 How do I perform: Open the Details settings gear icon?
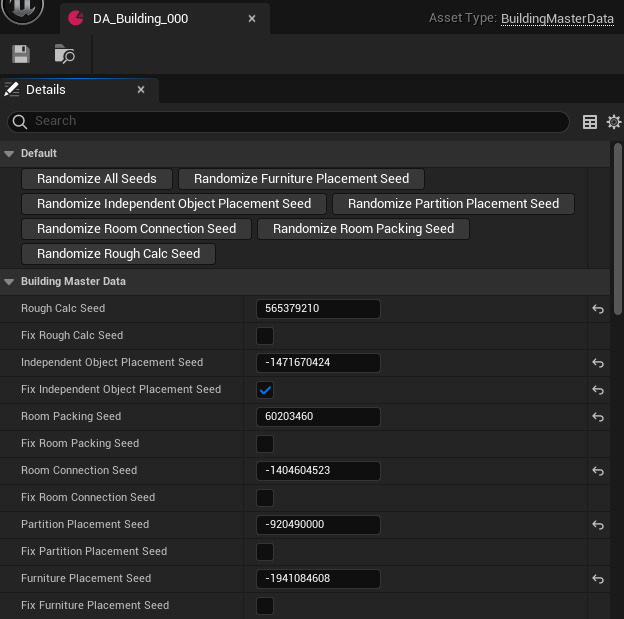tap(614, 122)
